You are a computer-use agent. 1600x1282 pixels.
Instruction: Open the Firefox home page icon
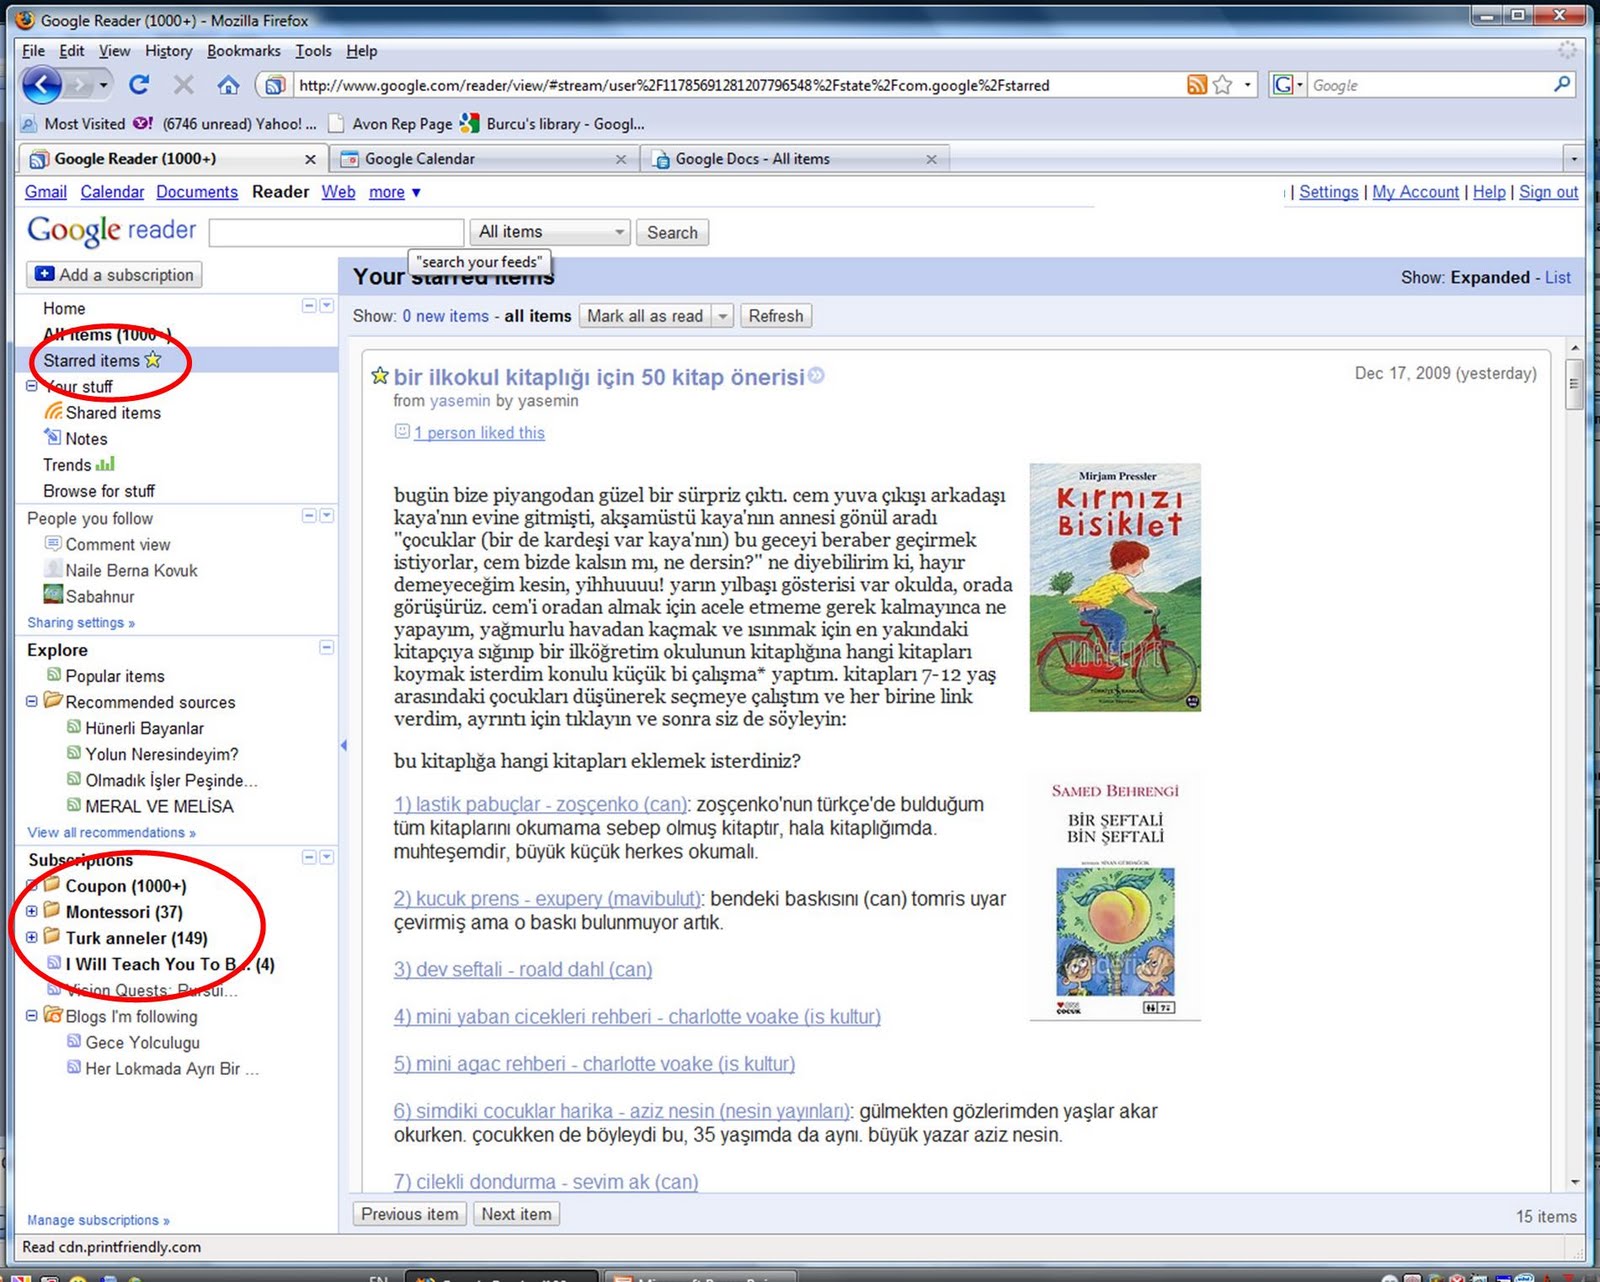click(228, 85)
